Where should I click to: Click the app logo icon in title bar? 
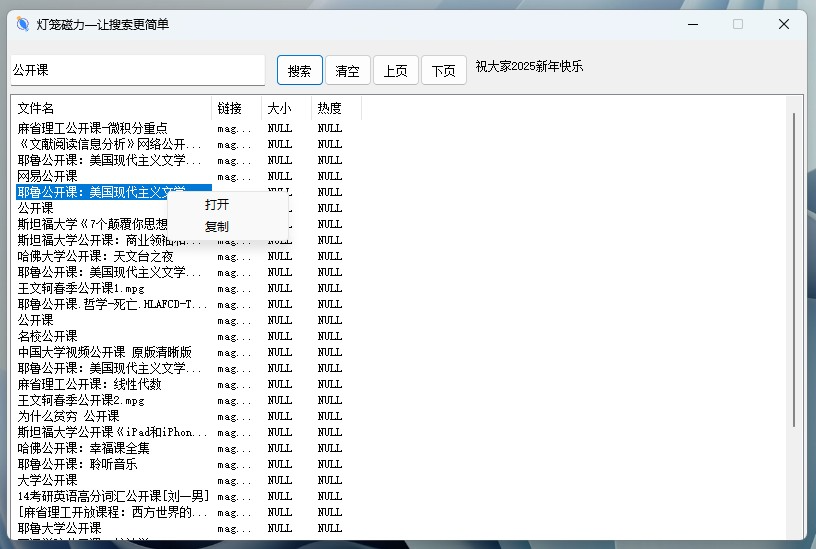pyautogui.click(x=23, y=24)
